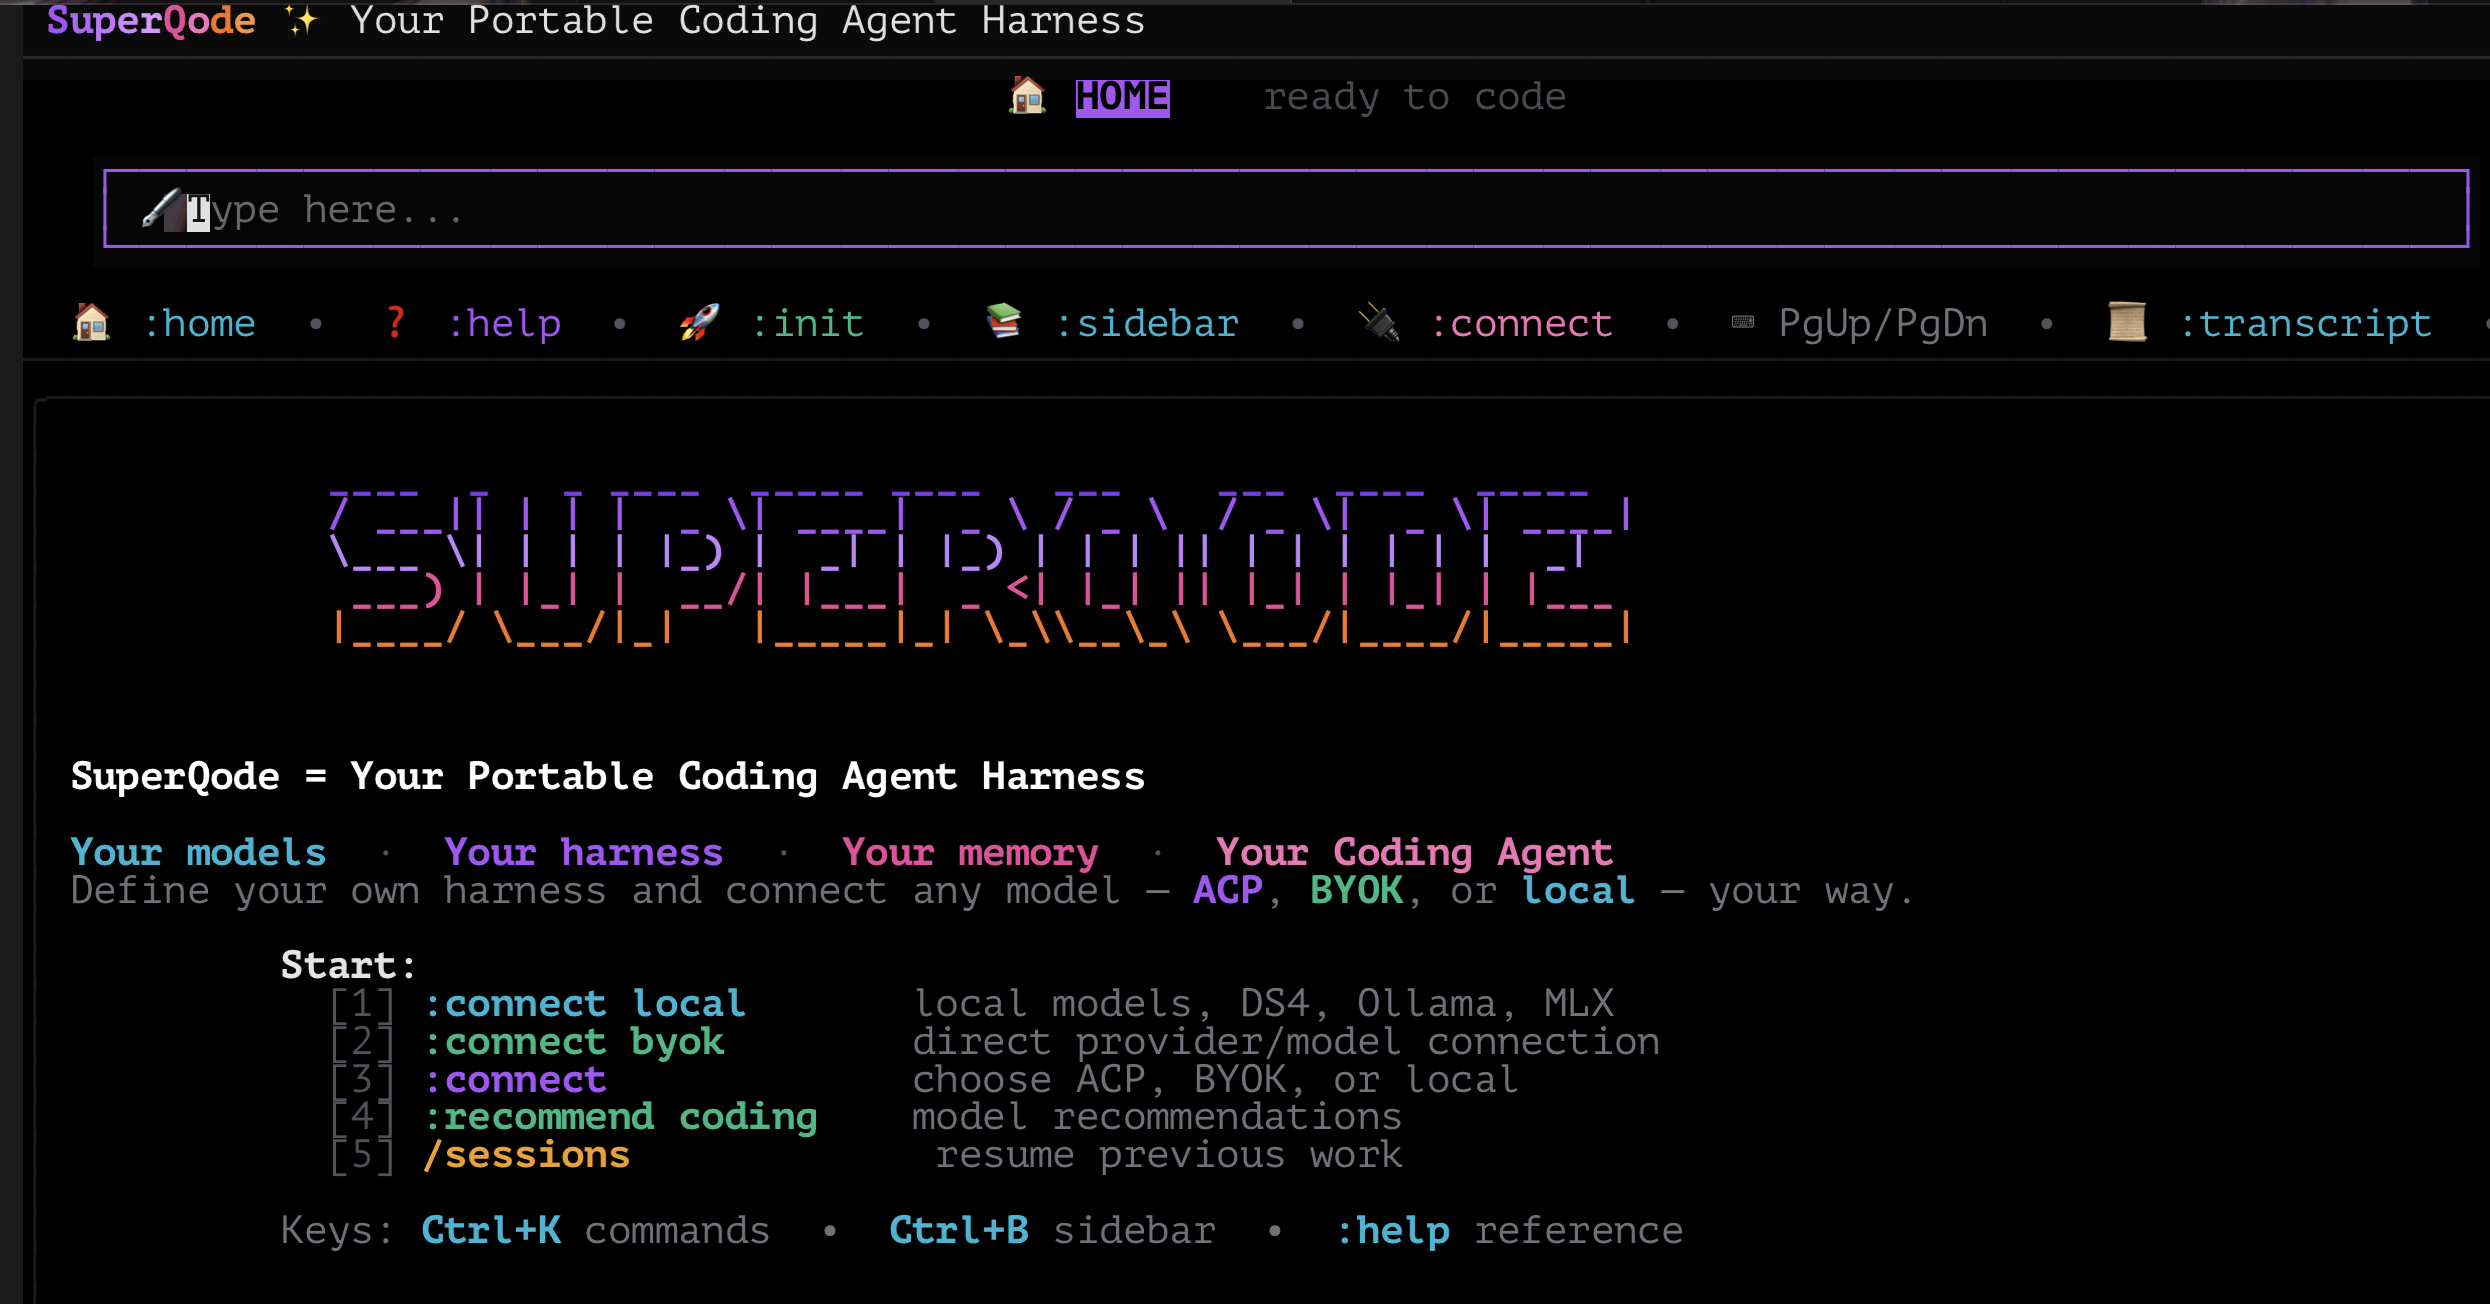The image size is (2490, 1304).
Task: Click the scroll icon next to :transcript
Action: click(2127, 321)
